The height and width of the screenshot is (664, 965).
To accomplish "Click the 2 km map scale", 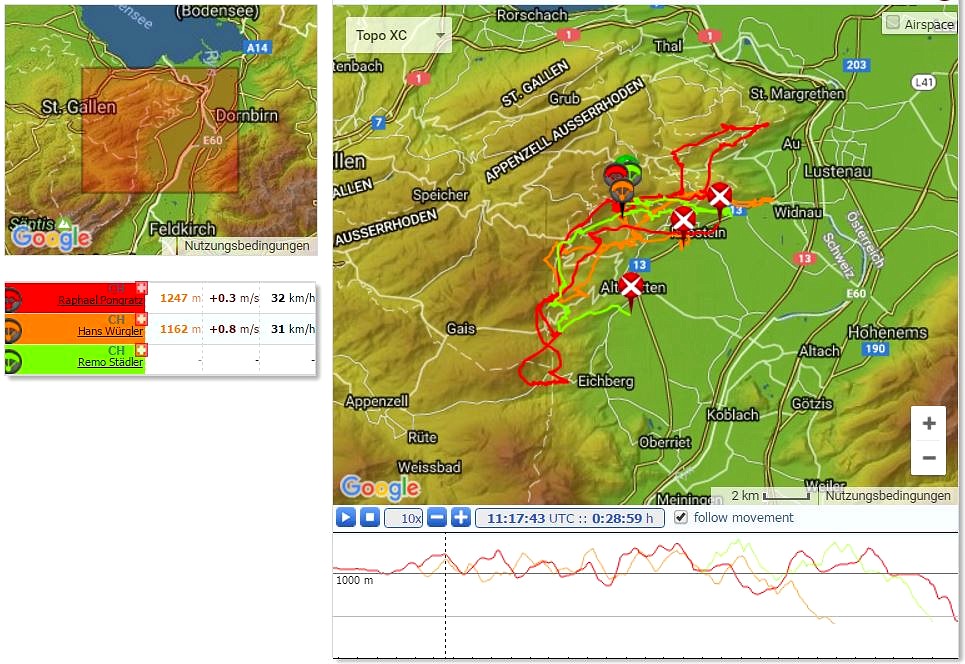I will pyautogui.click(x=770, y=495).
